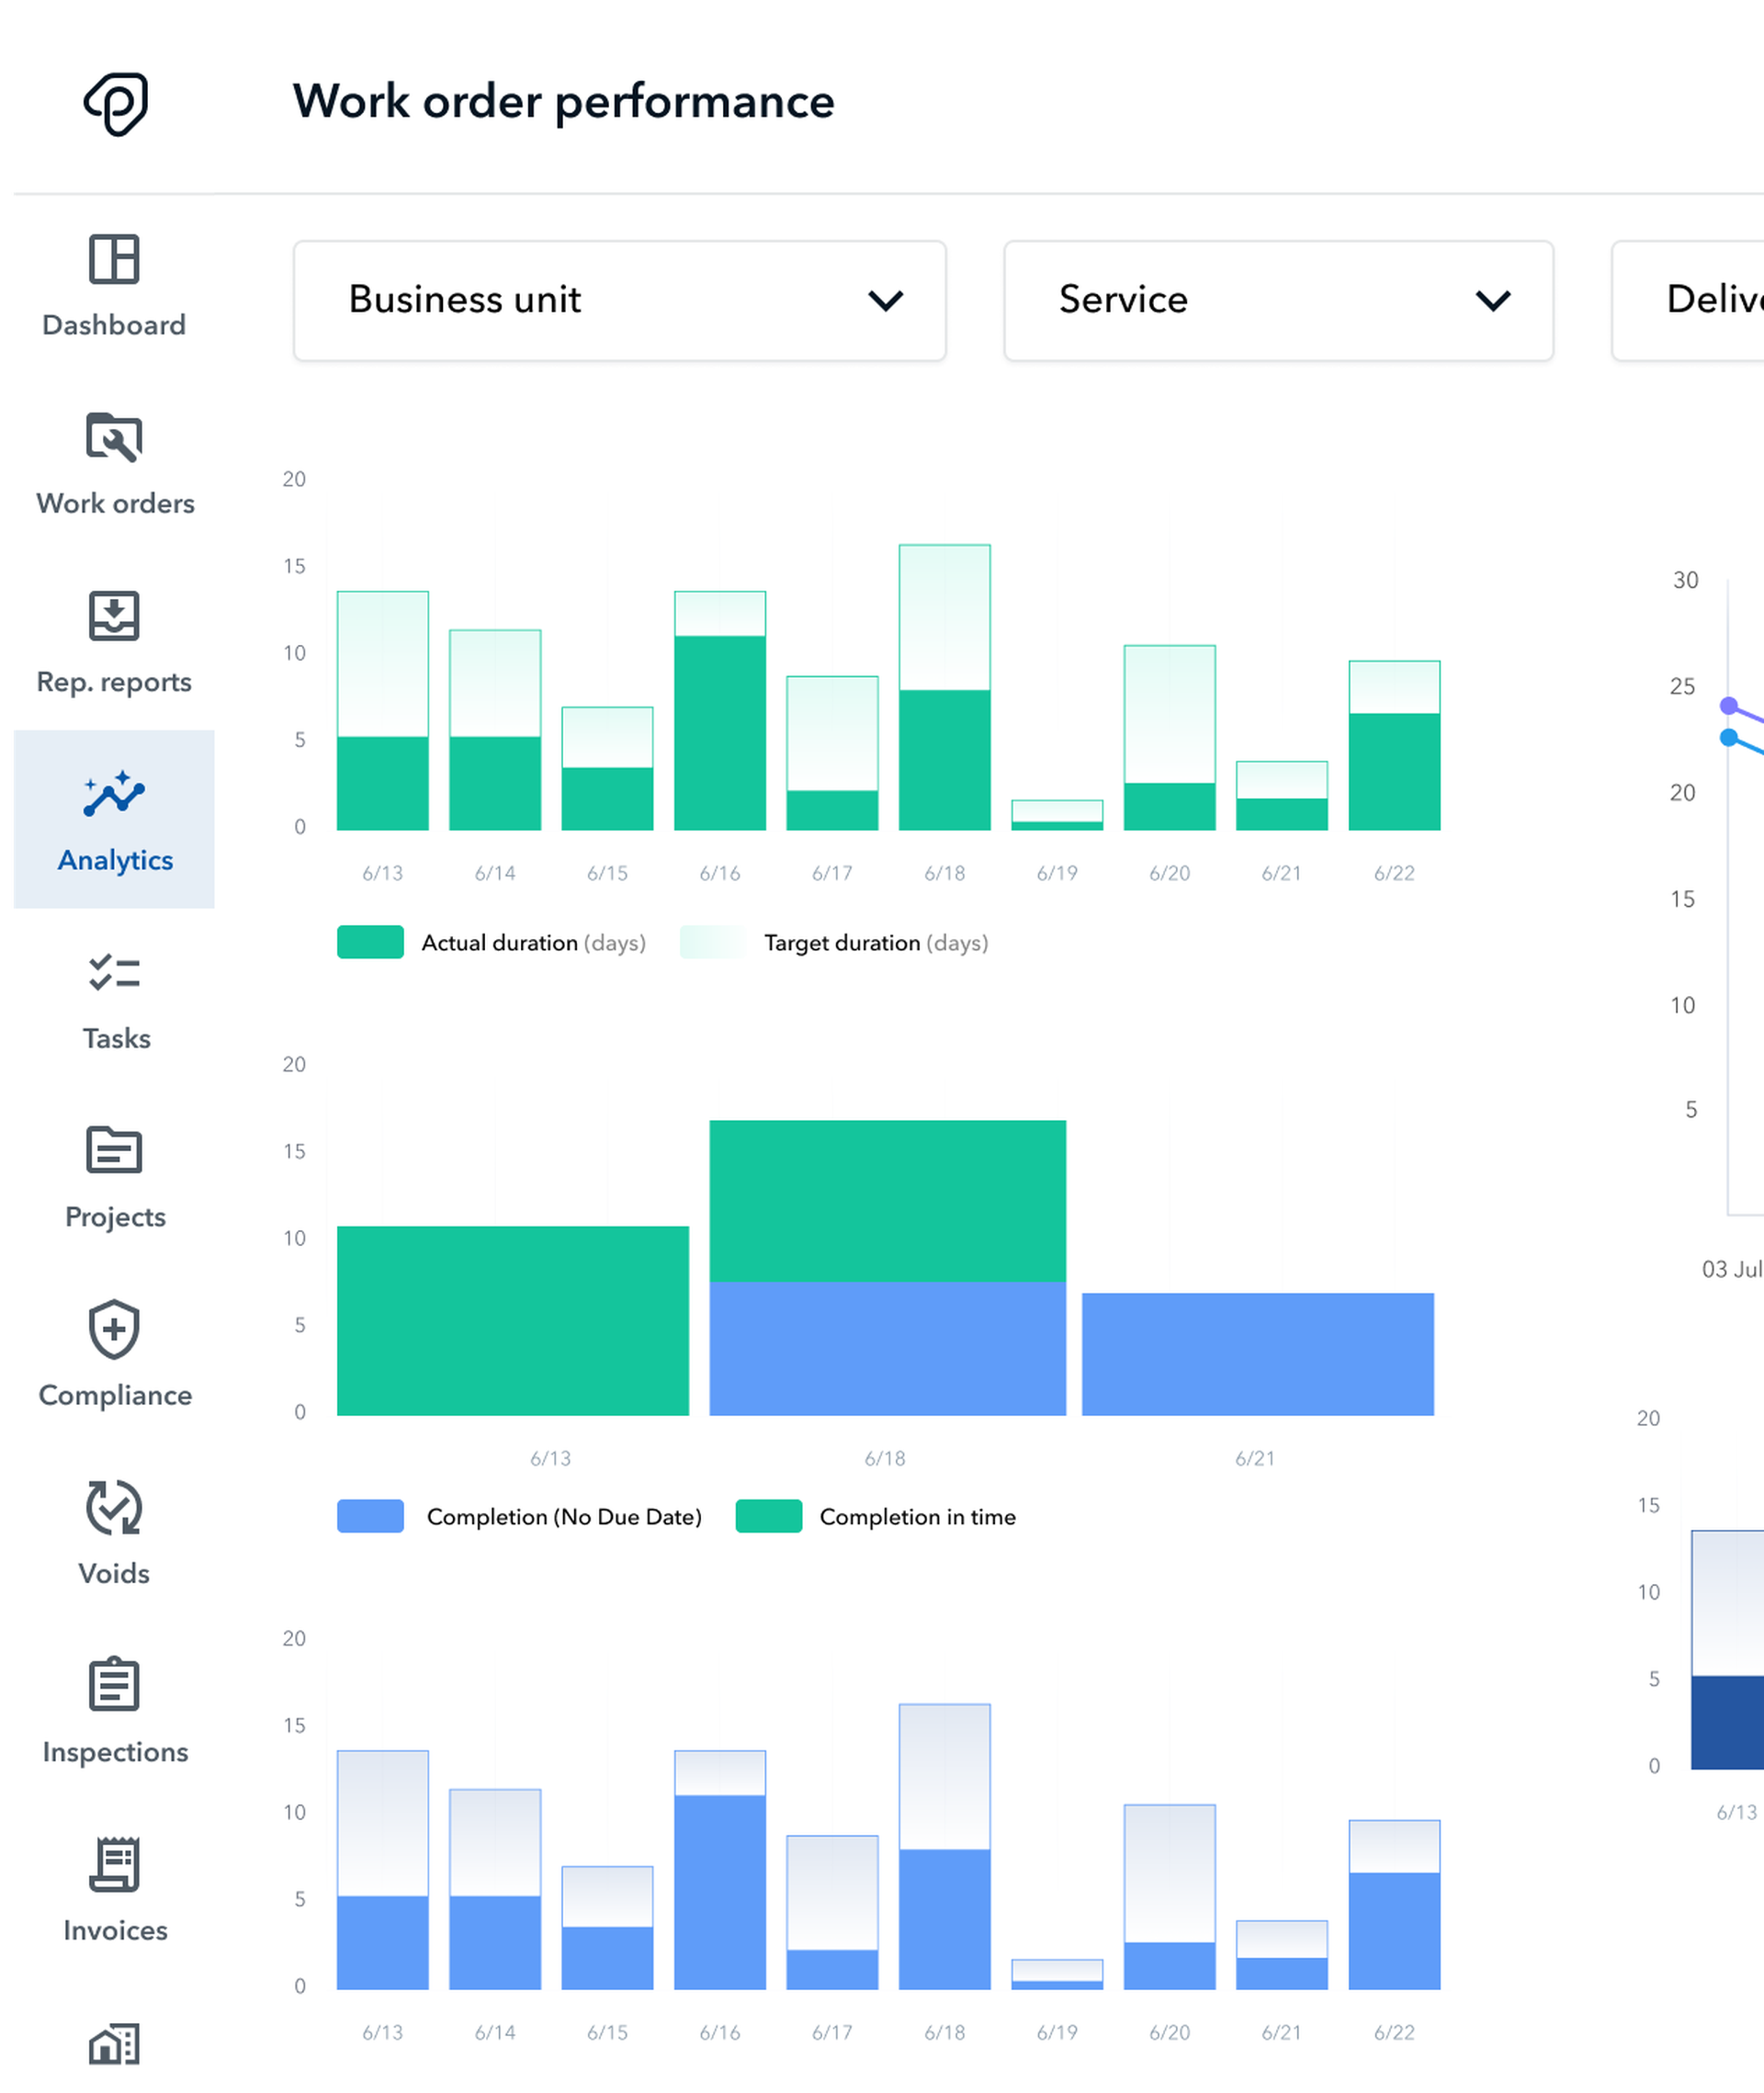Toggle Completion (No Due Date) legend
Screen dimensions: 1764x2093
click(370, 1517)
